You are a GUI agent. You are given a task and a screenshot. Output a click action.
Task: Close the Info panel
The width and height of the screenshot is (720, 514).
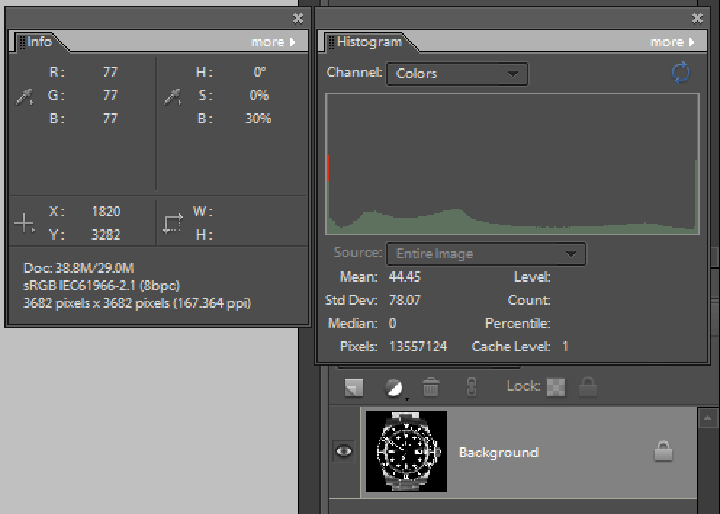point(298,18)
